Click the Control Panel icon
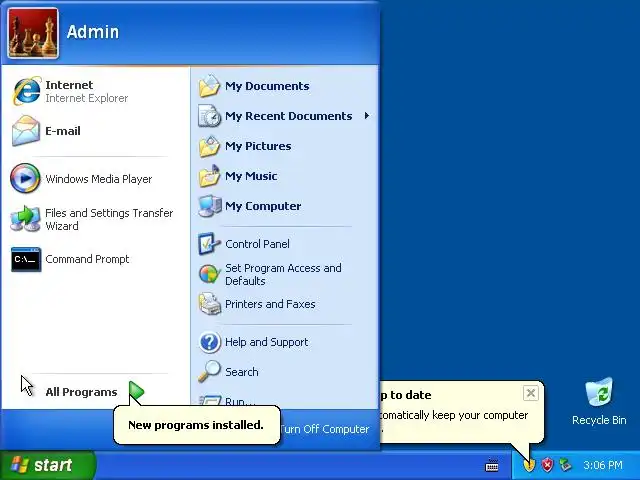Screen dimensions: 640x480 (x=209, y=244)
